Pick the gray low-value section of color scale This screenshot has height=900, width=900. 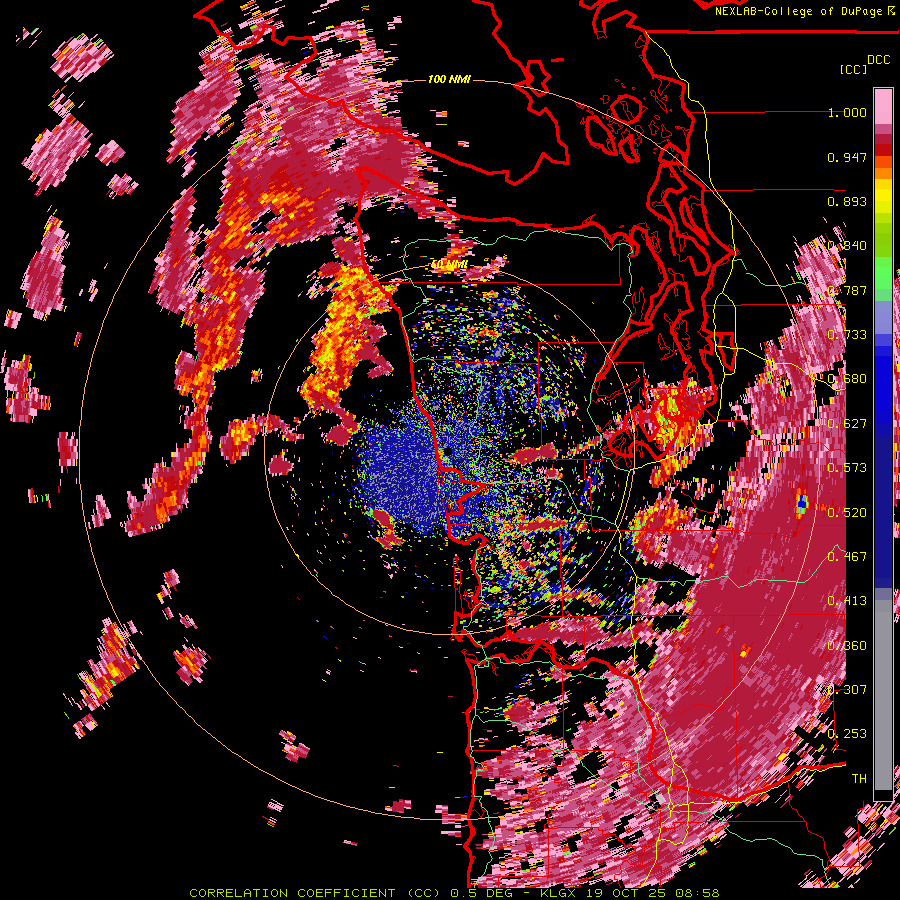(x=883, y=695)
